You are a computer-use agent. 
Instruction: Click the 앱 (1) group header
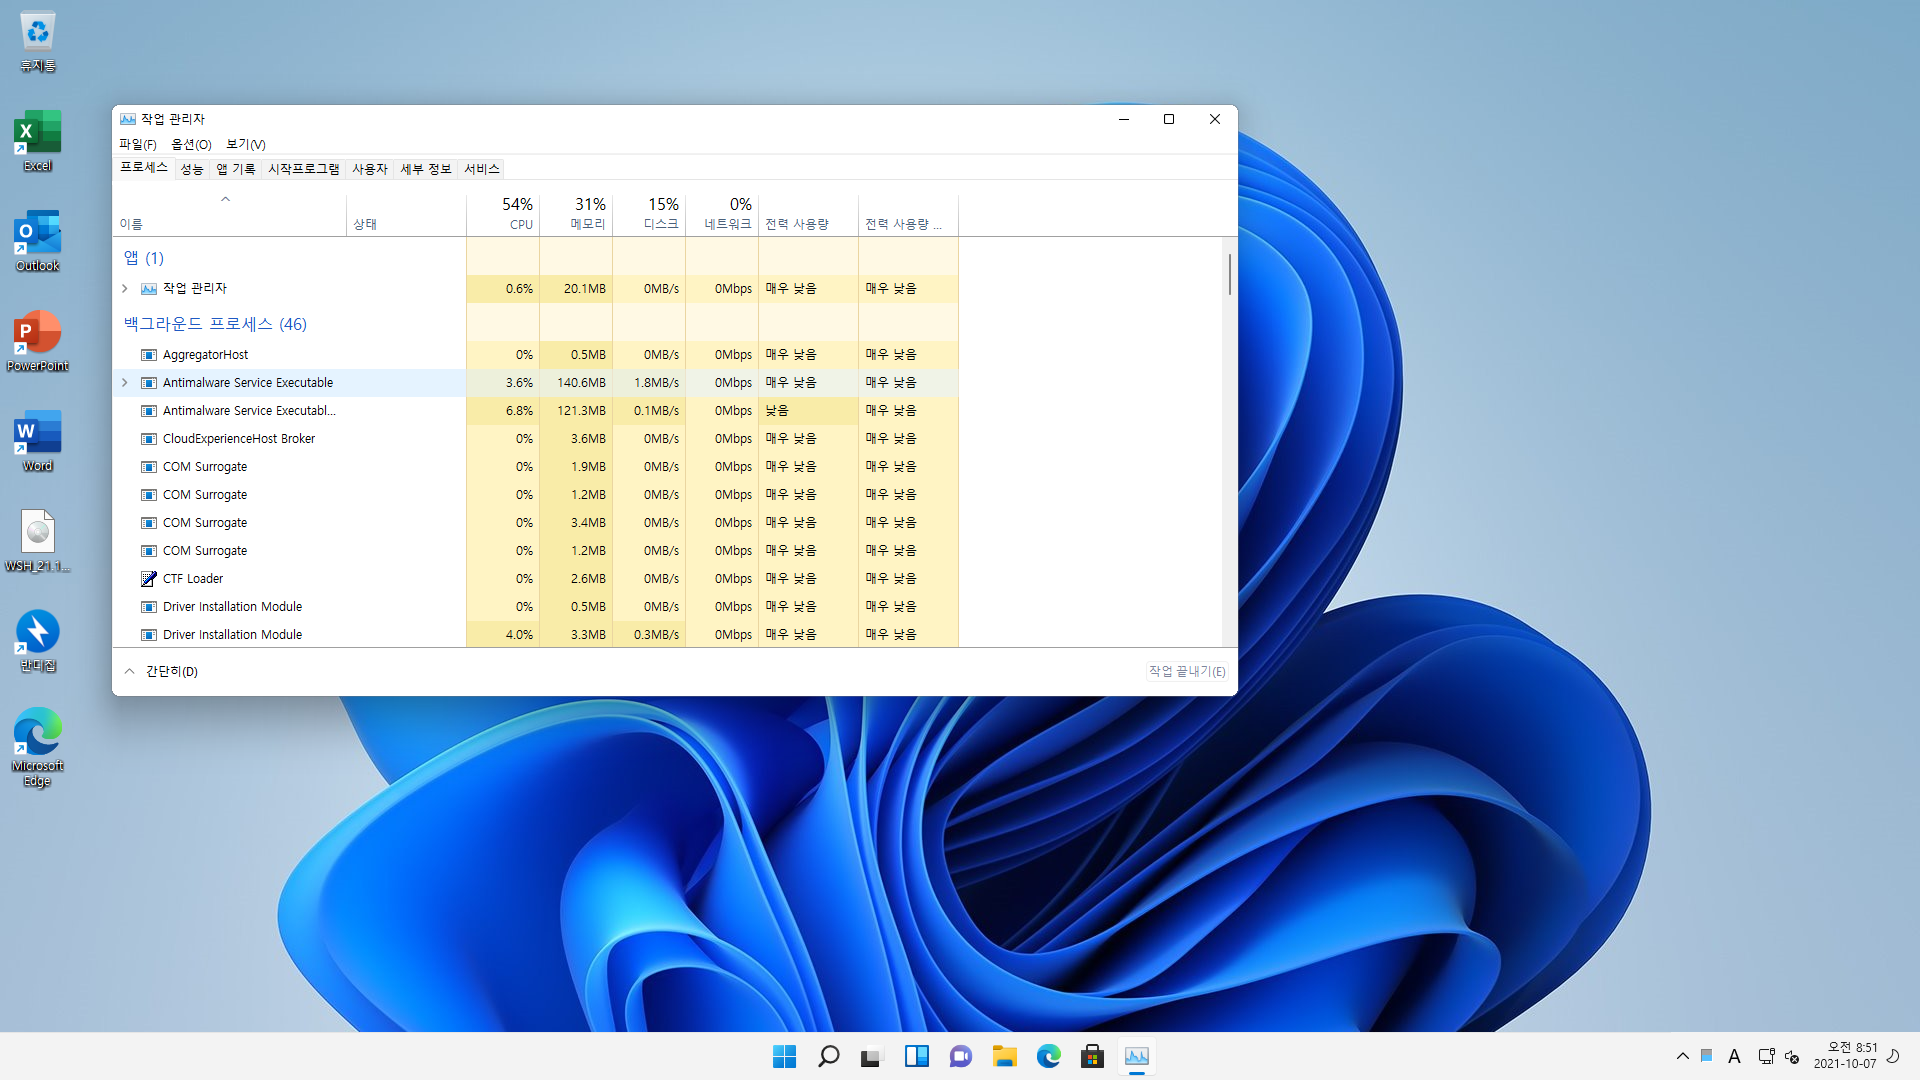[x=144, y=258]
